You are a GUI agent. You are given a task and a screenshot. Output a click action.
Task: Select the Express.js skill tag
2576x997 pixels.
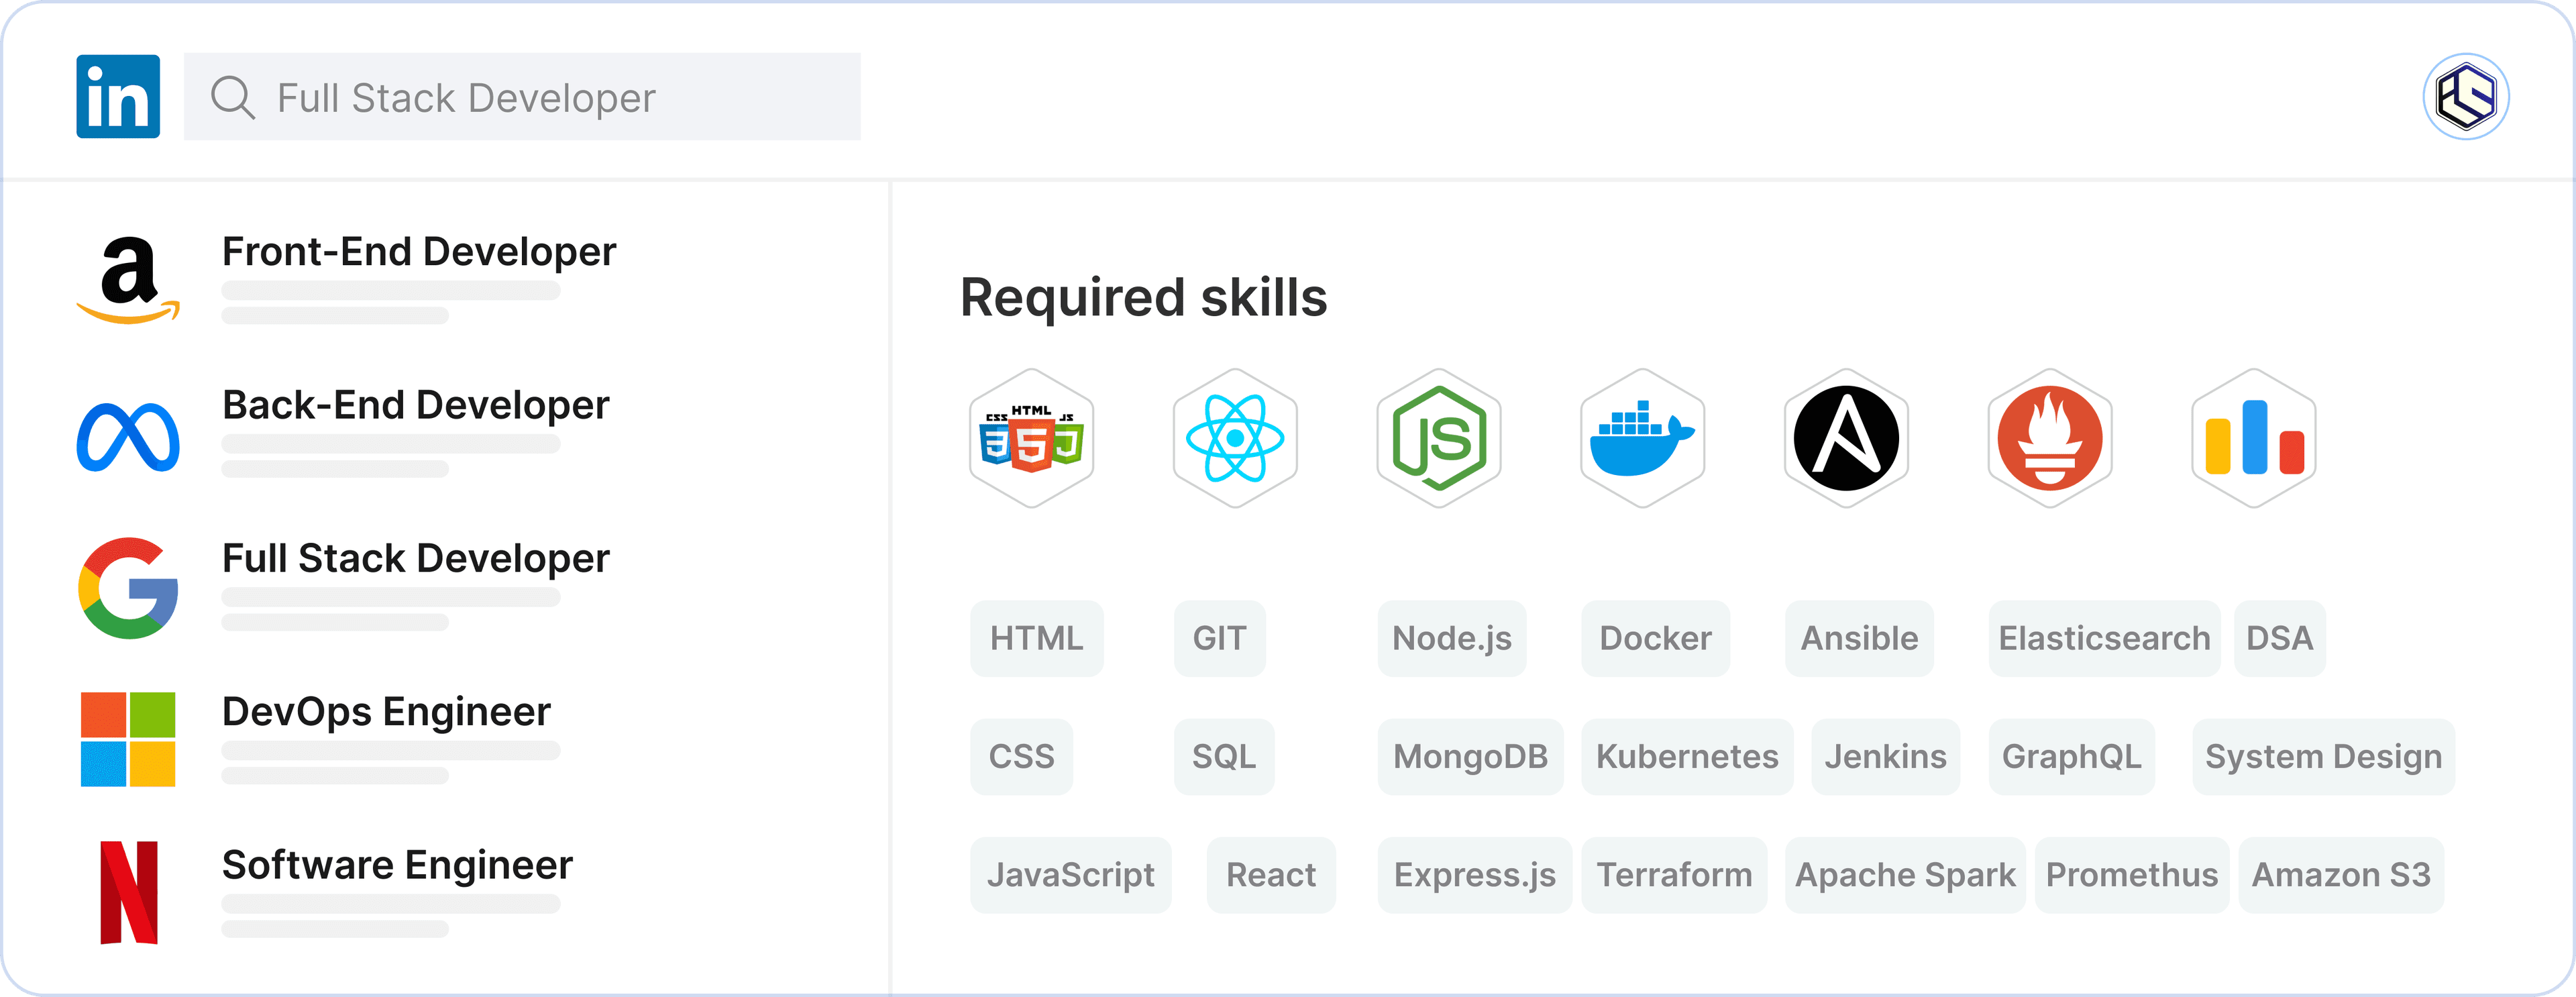[1474, 875]
